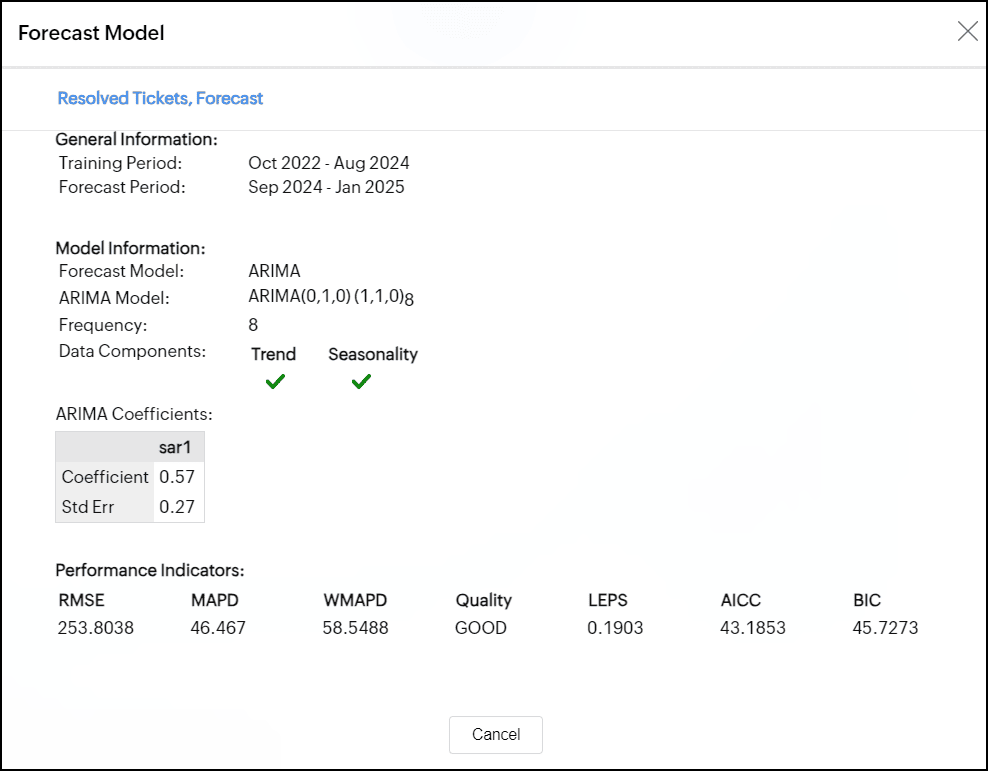Click the LEPS value 0.1903
Image resolution: width=988 pixels, height=771 pixels.
point(616,628)
